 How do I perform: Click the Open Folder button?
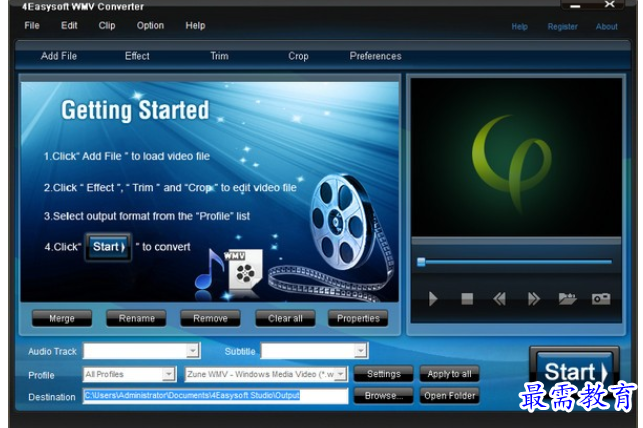[449, 396]
